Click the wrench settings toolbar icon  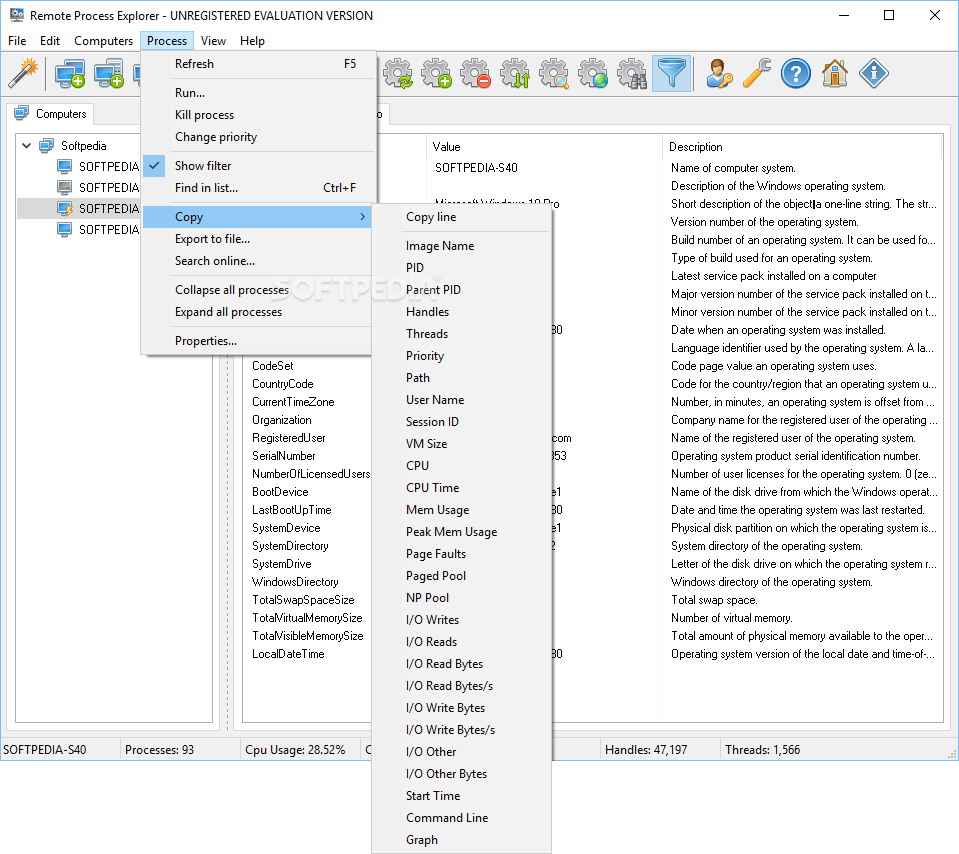pos(757,73)
